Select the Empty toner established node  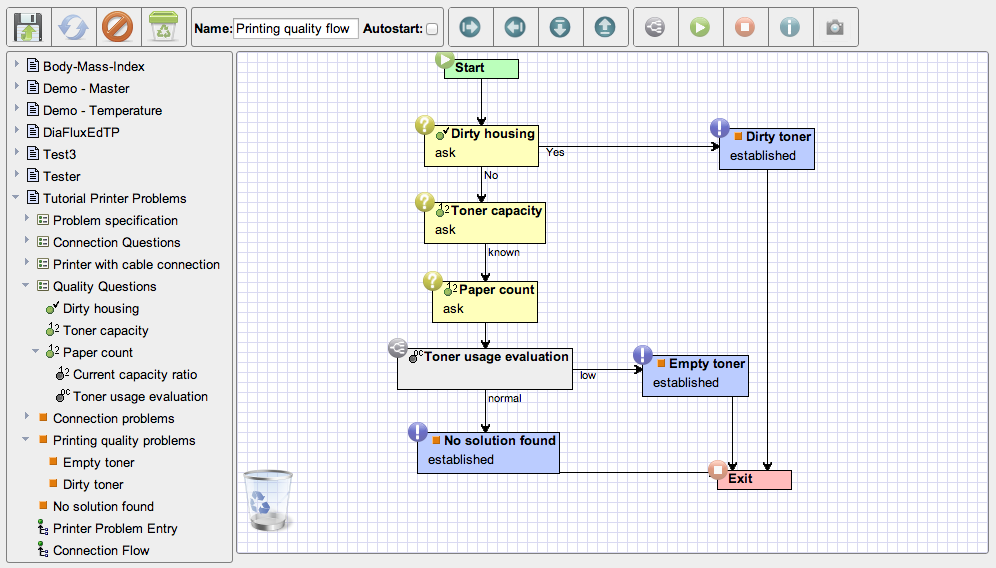click(x=696, y=375)
